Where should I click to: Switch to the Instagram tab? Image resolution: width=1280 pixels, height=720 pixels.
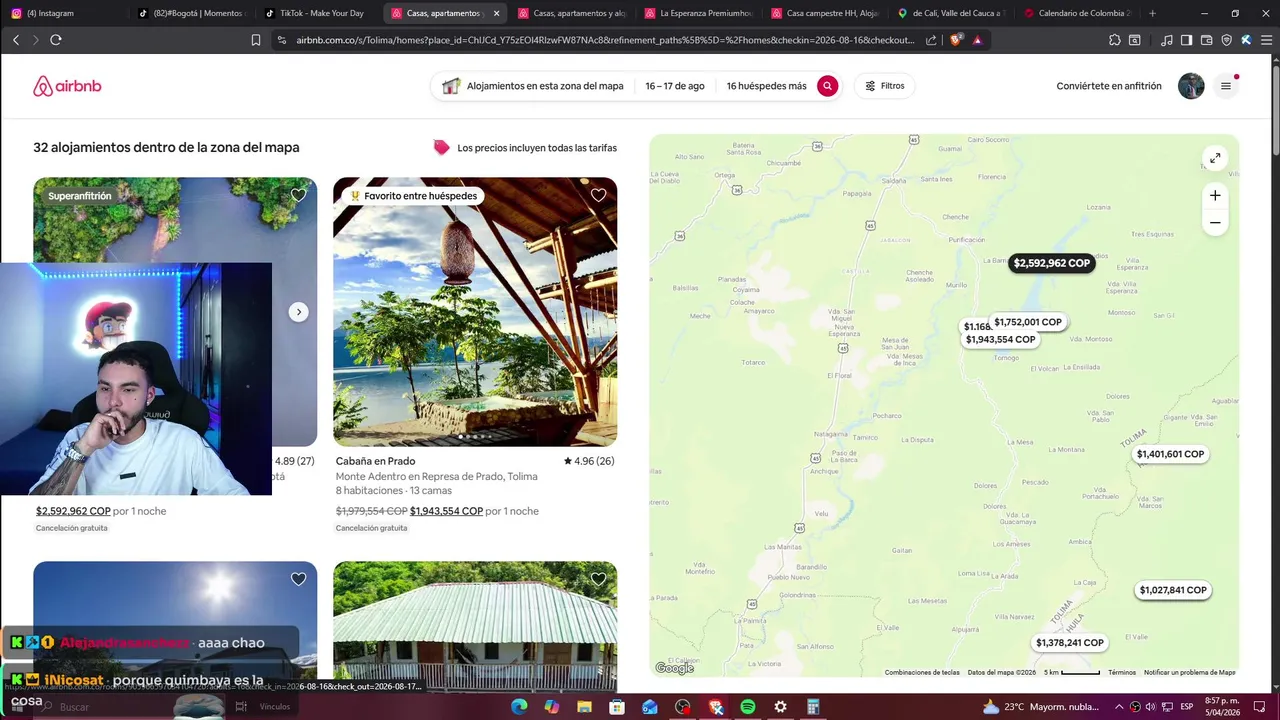click(66, 13)
